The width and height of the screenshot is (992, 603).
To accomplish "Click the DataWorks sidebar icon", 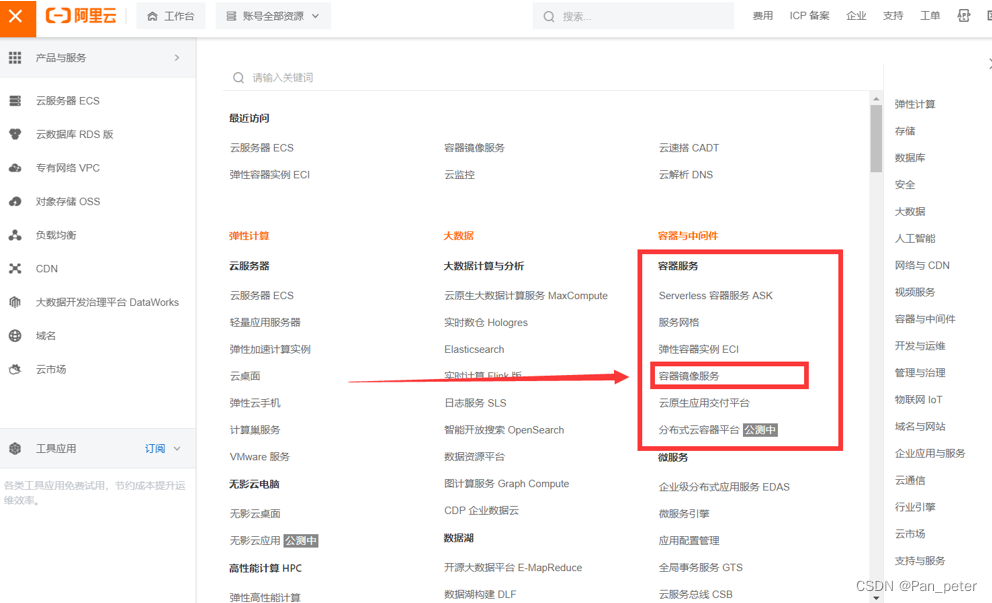I will point(15,302).
